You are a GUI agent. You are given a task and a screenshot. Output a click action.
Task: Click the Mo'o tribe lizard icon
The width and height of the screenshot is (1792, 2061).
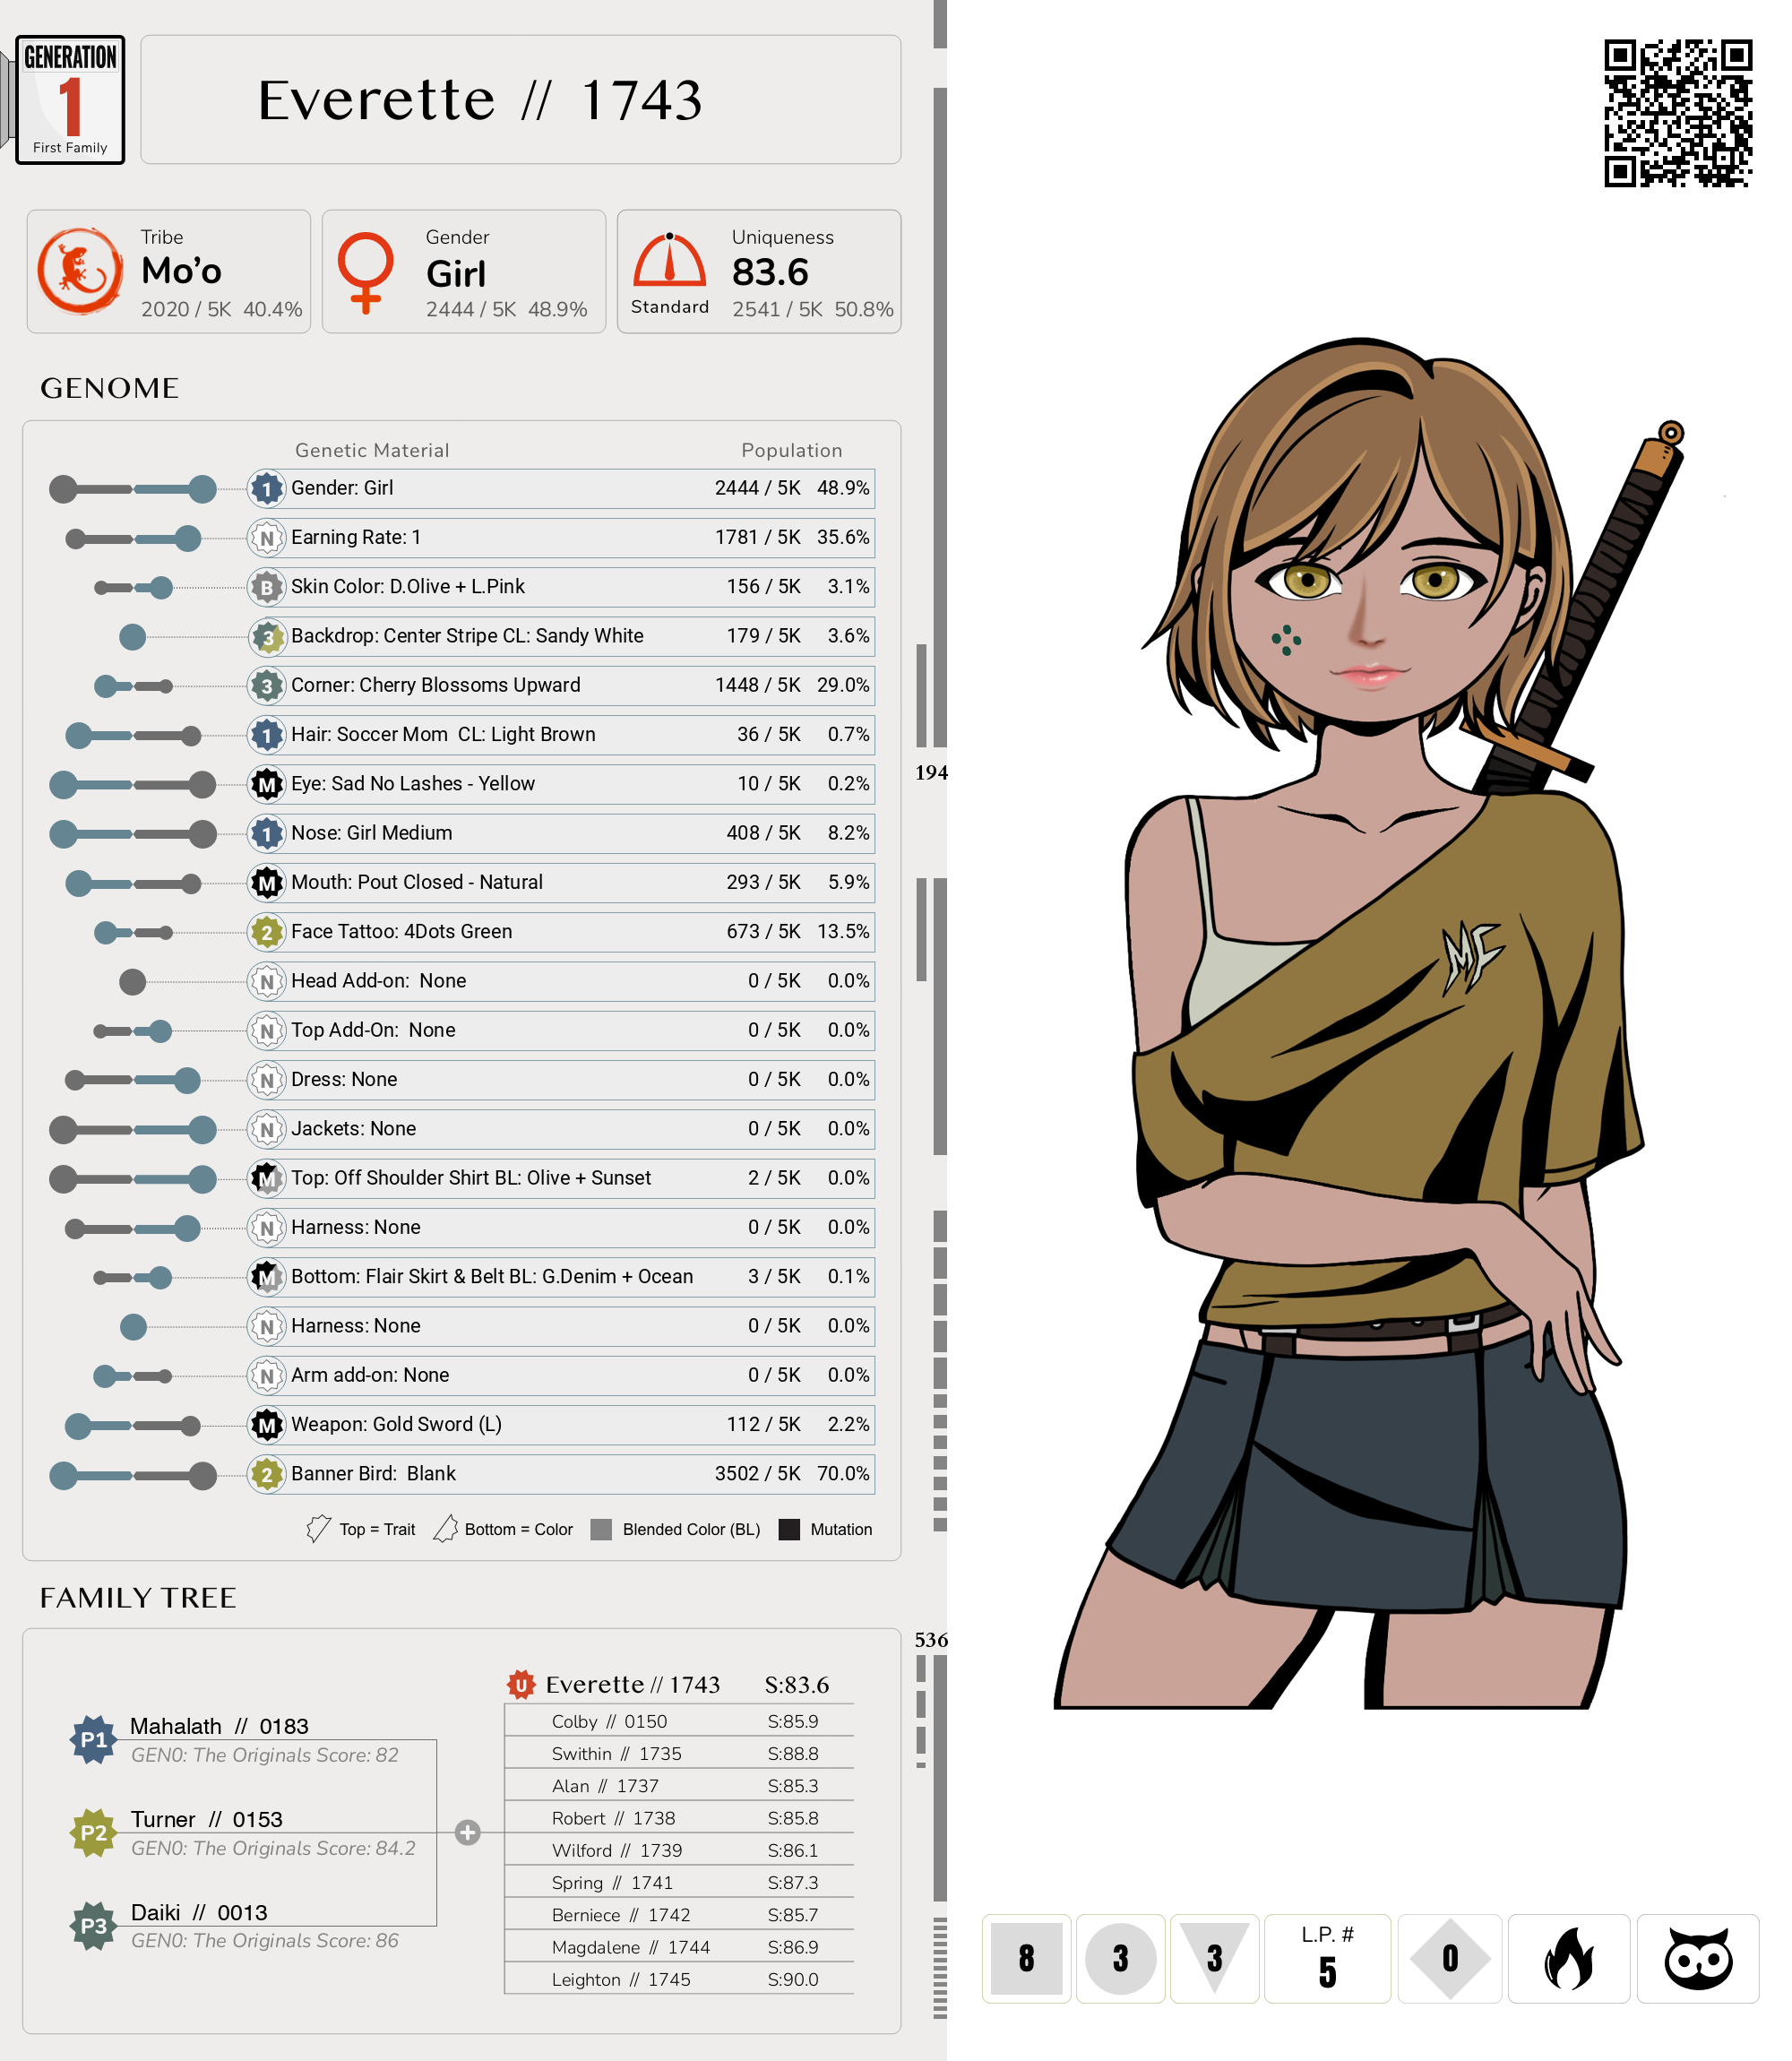coord(80,271)
